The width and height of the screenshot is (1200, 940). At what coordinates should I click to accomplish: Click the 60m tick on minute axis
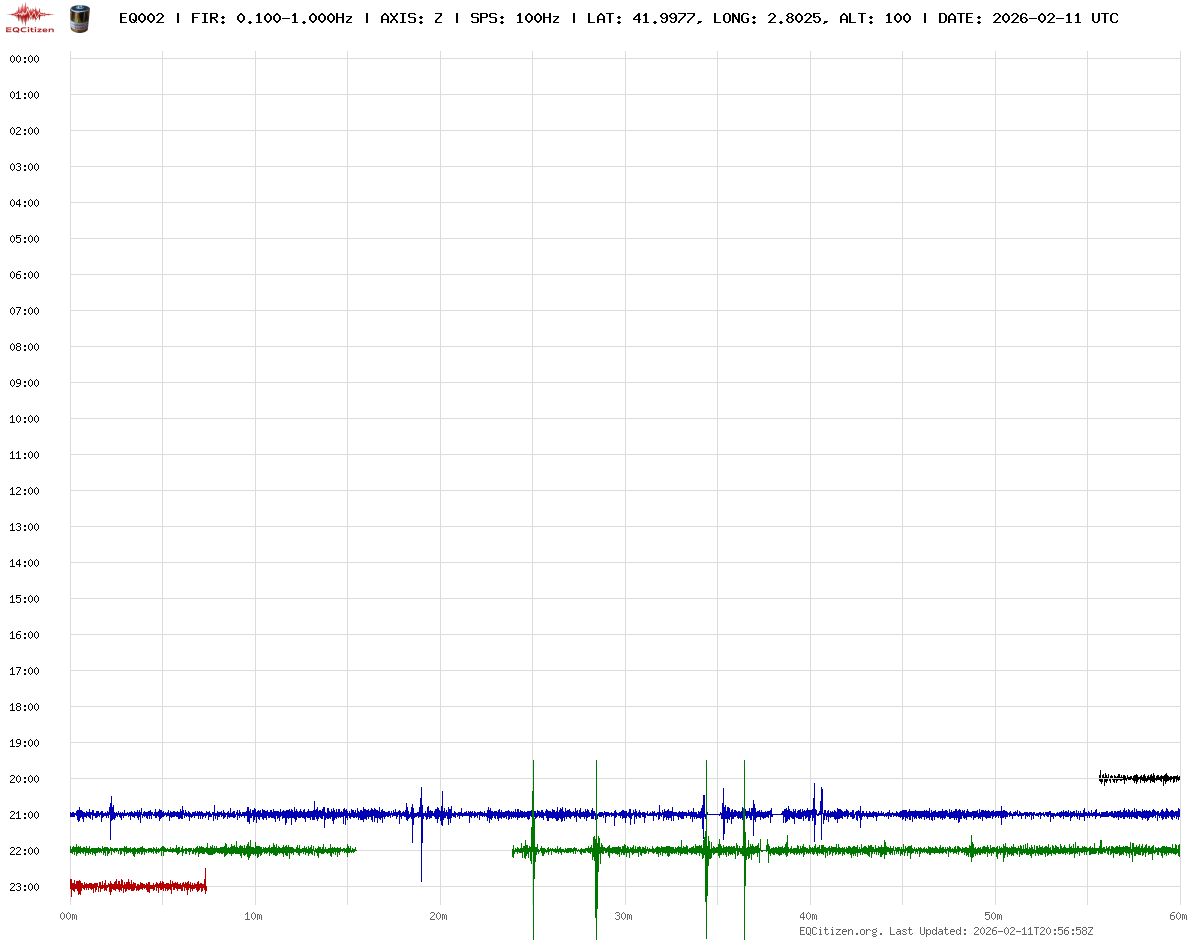tap(1179, 916)
